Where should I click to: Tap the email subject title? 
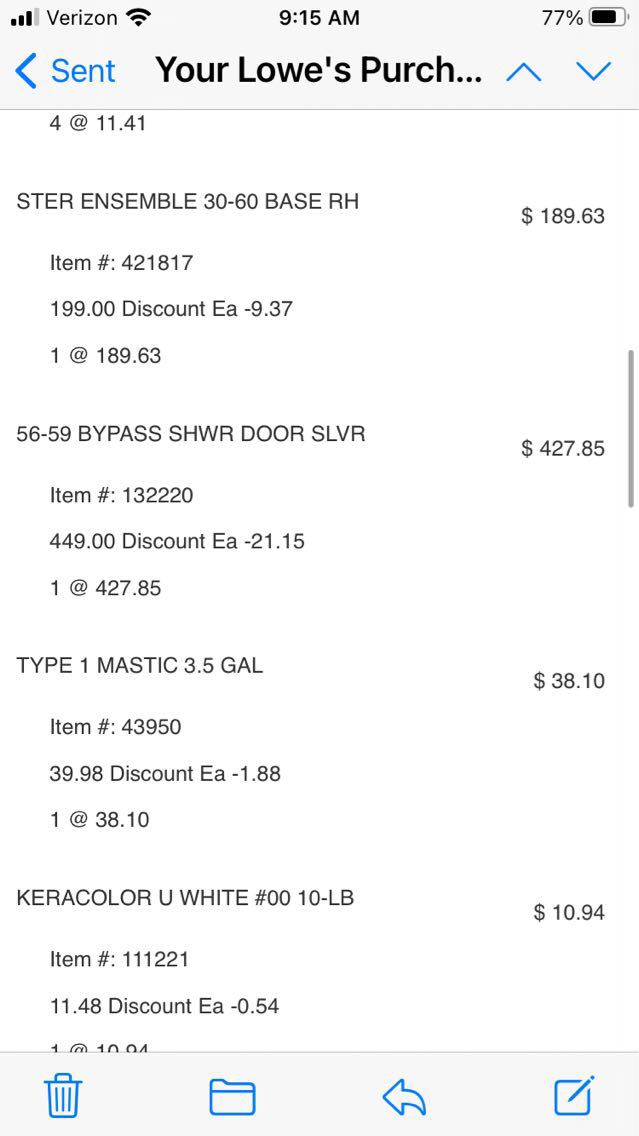pyautogui.click(x=319, y=72)
